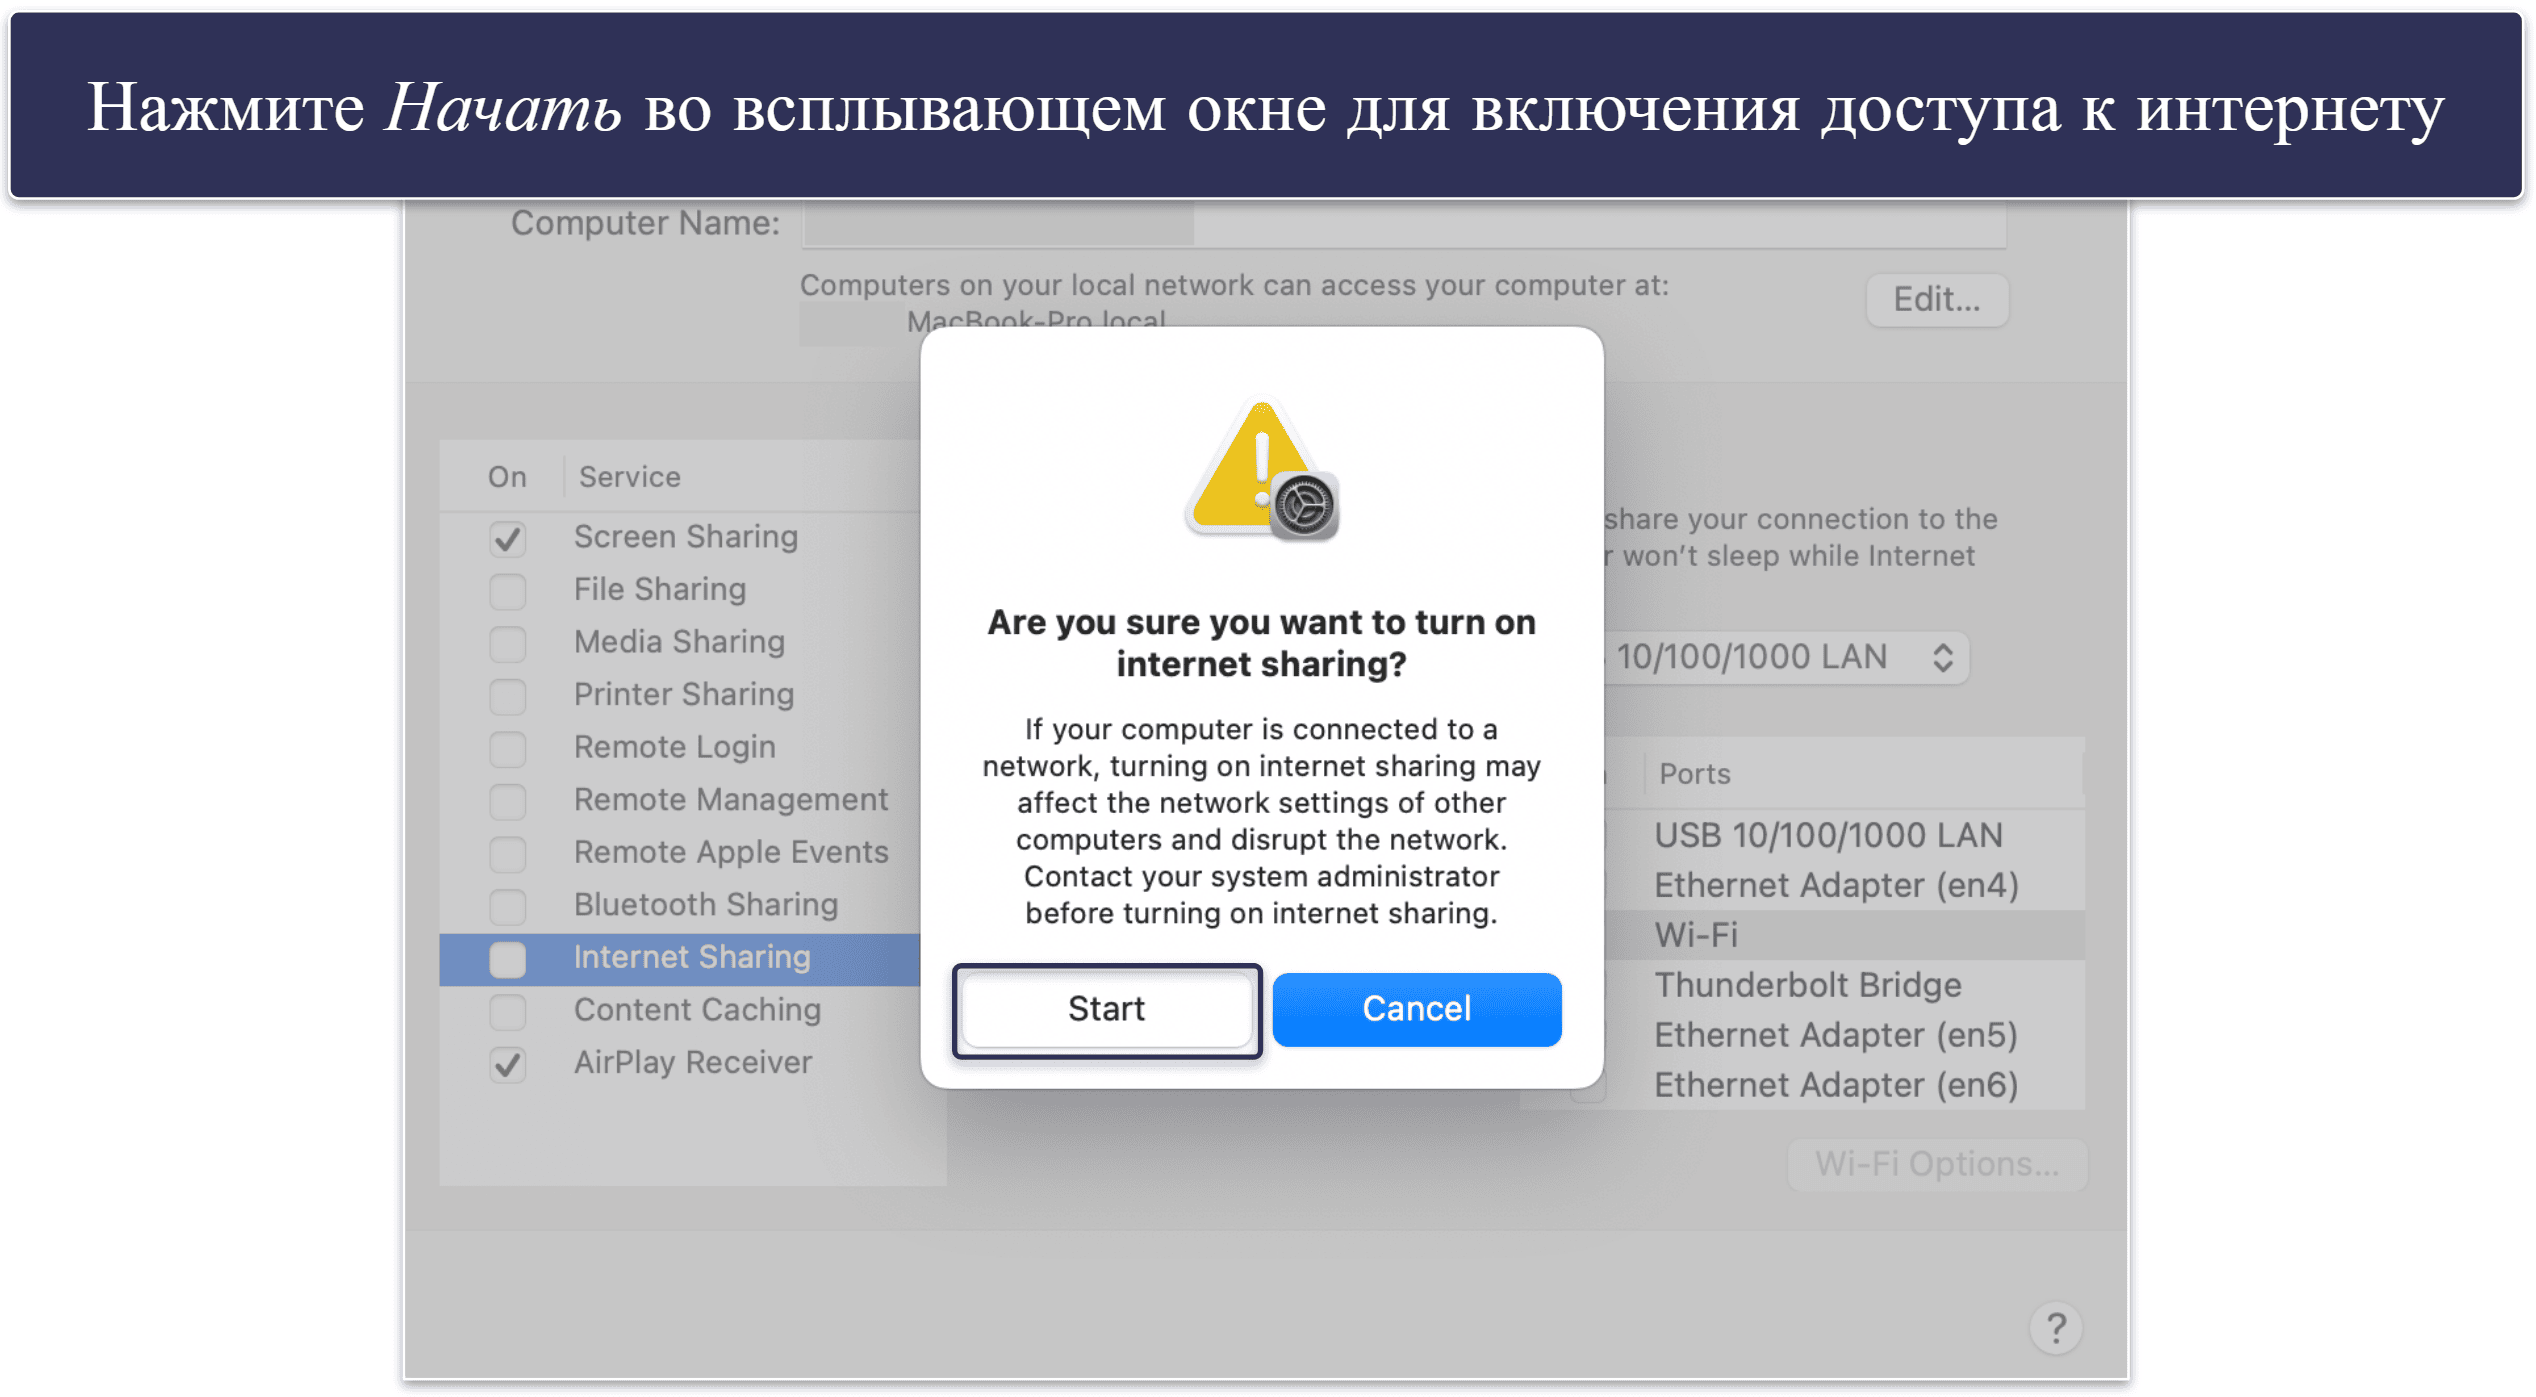The height and width of the screenshot is (1397, 2536).
Task: Select the Wi-Fi port row
Action: click(x=1845, y=935)
